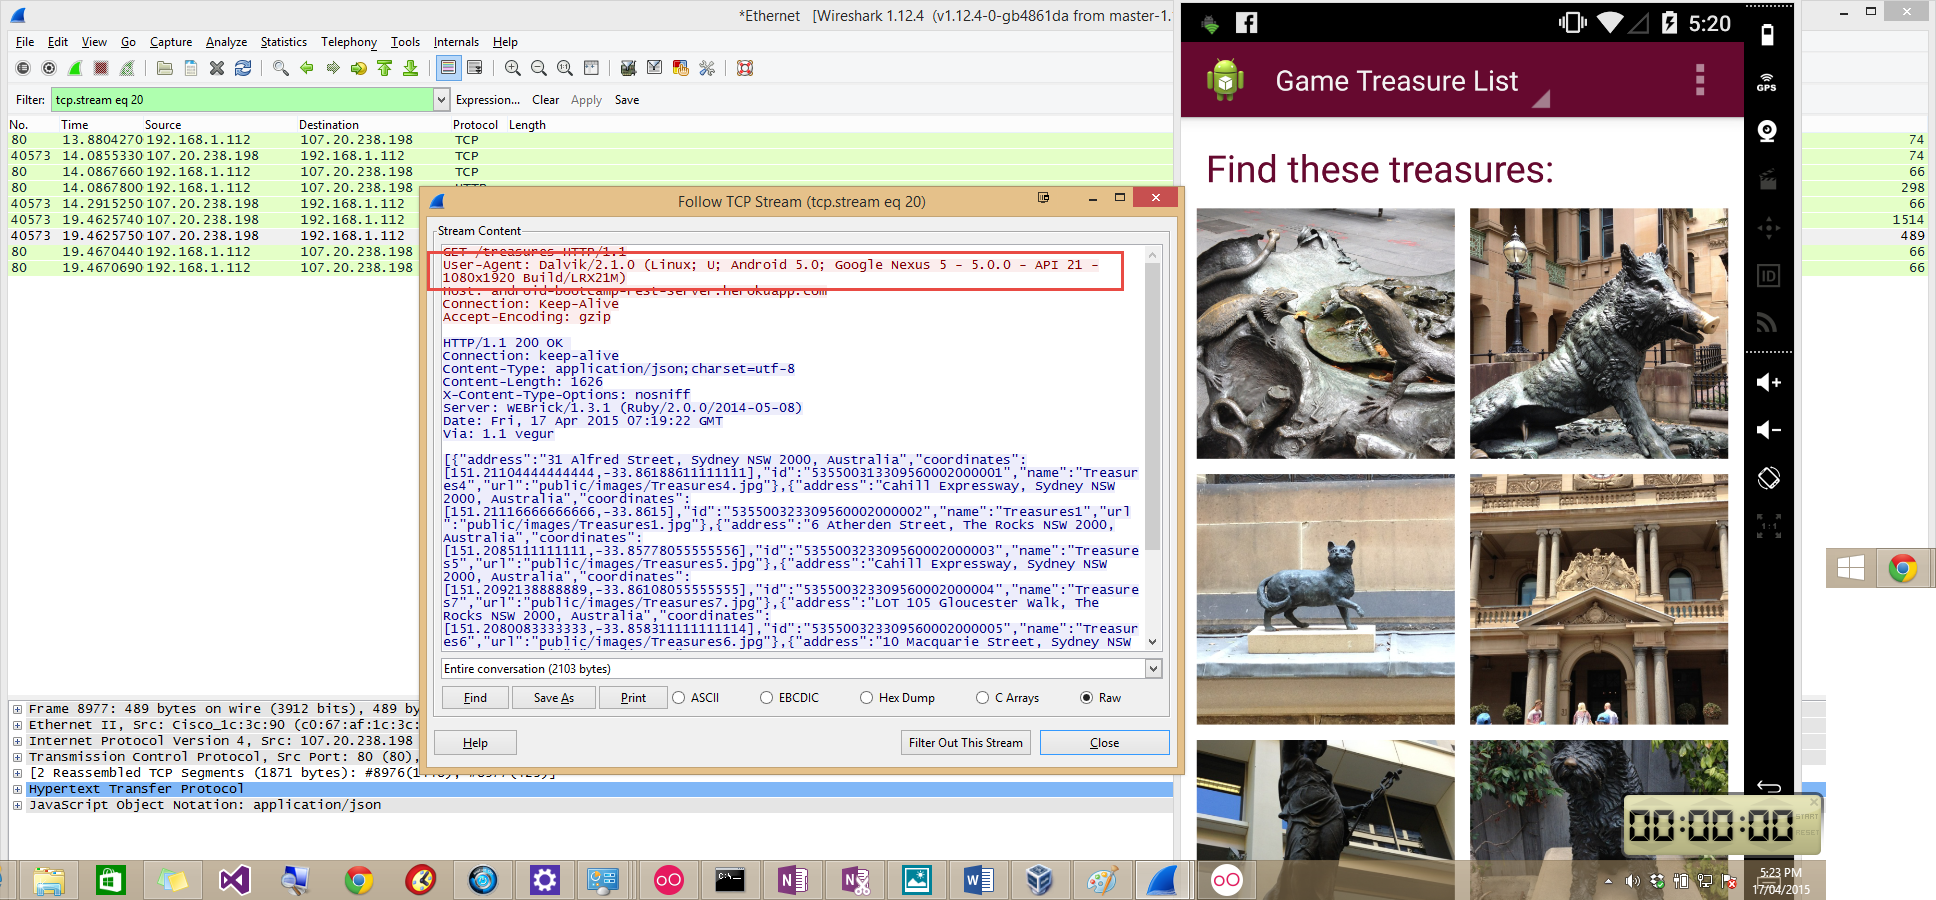Select EBCDIC stream format
This screenshot has width=1936, height=900.
[790, 698]
